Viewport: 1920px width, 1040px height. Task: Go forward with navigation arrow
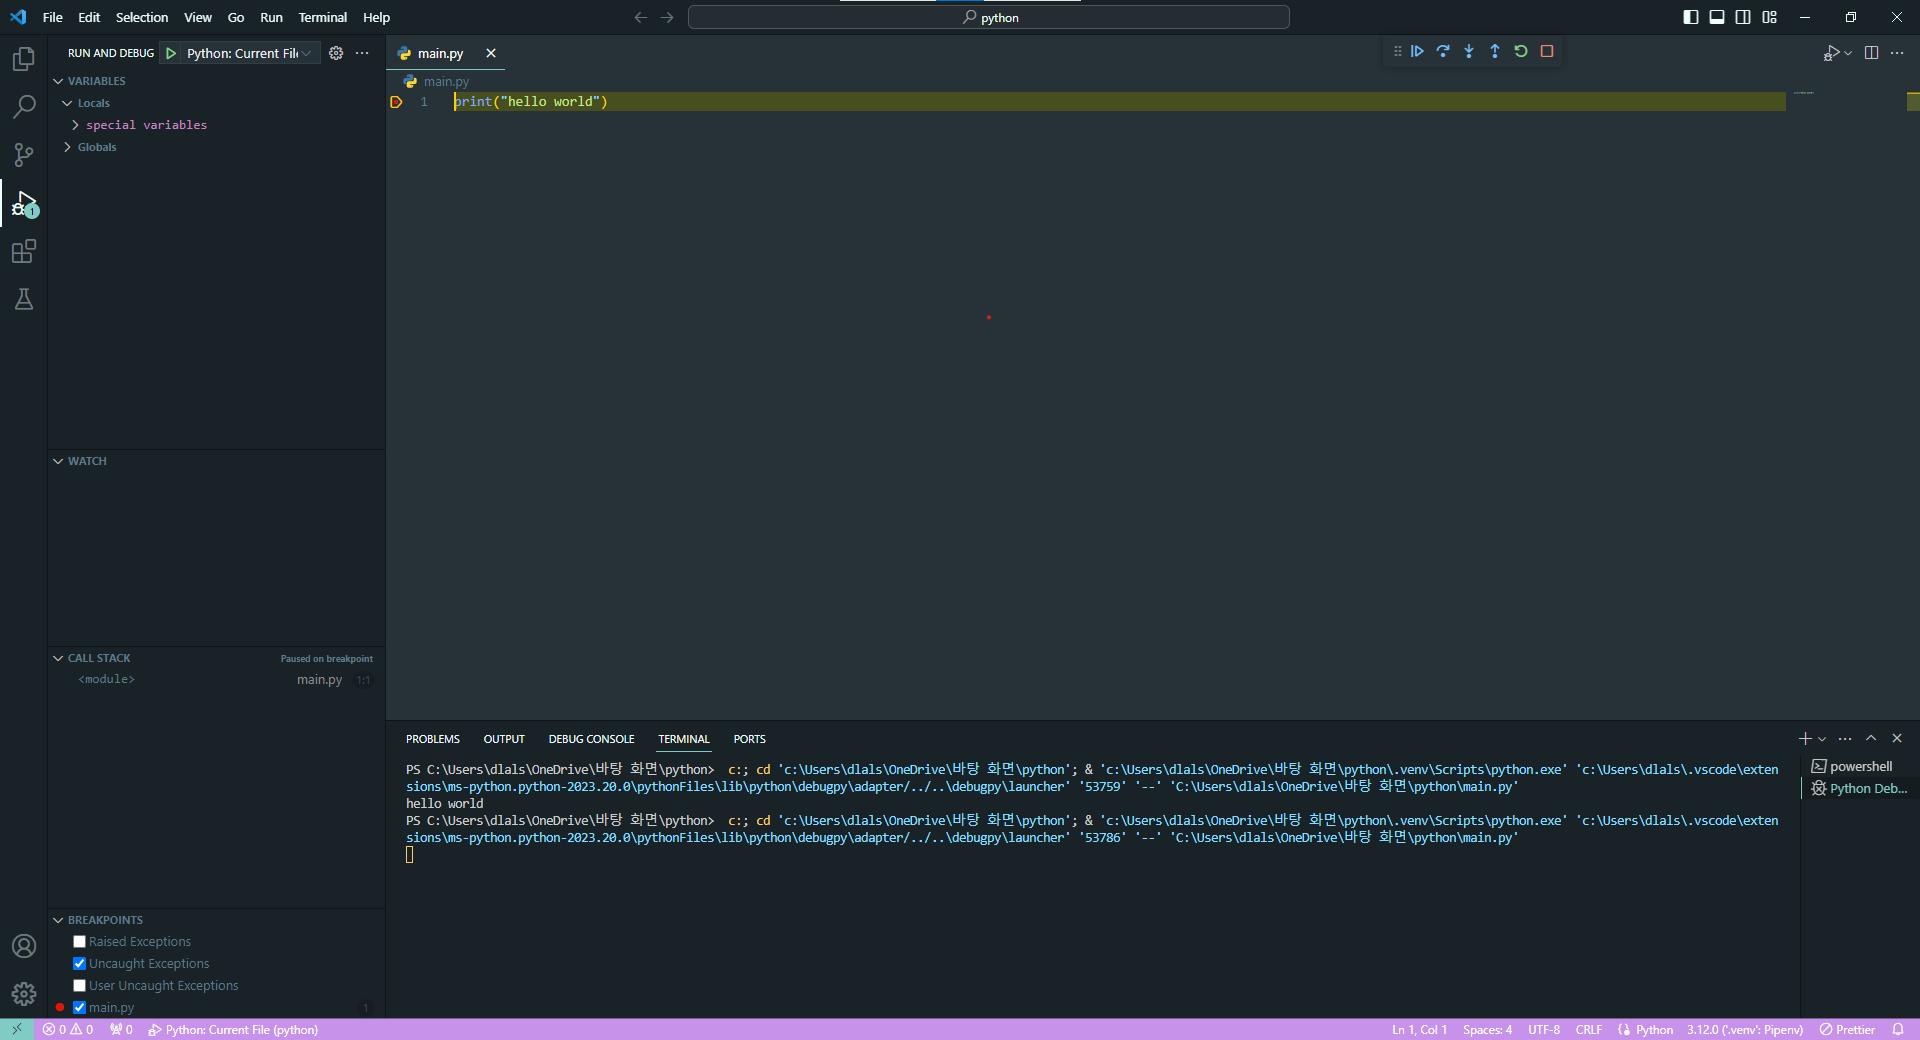[667, 17]
